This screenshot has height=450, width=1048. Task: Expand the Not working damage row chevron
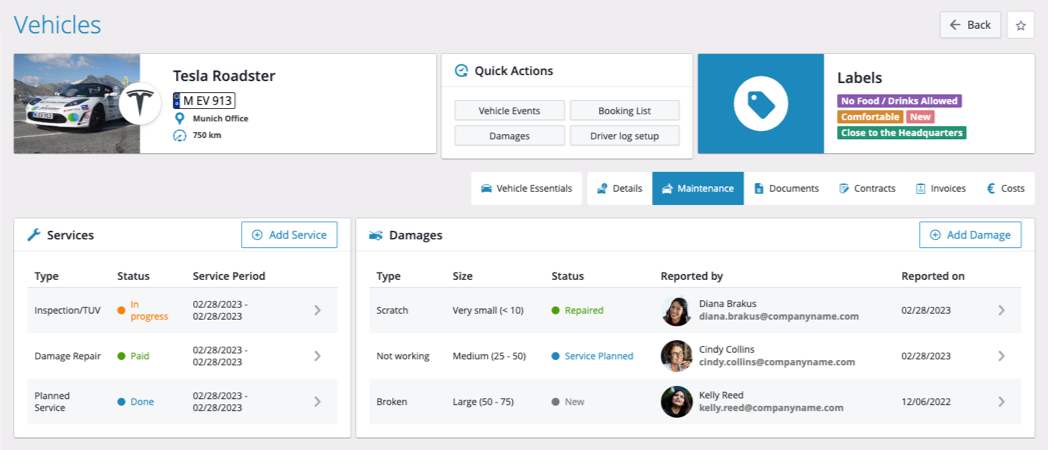(1001, 356)
